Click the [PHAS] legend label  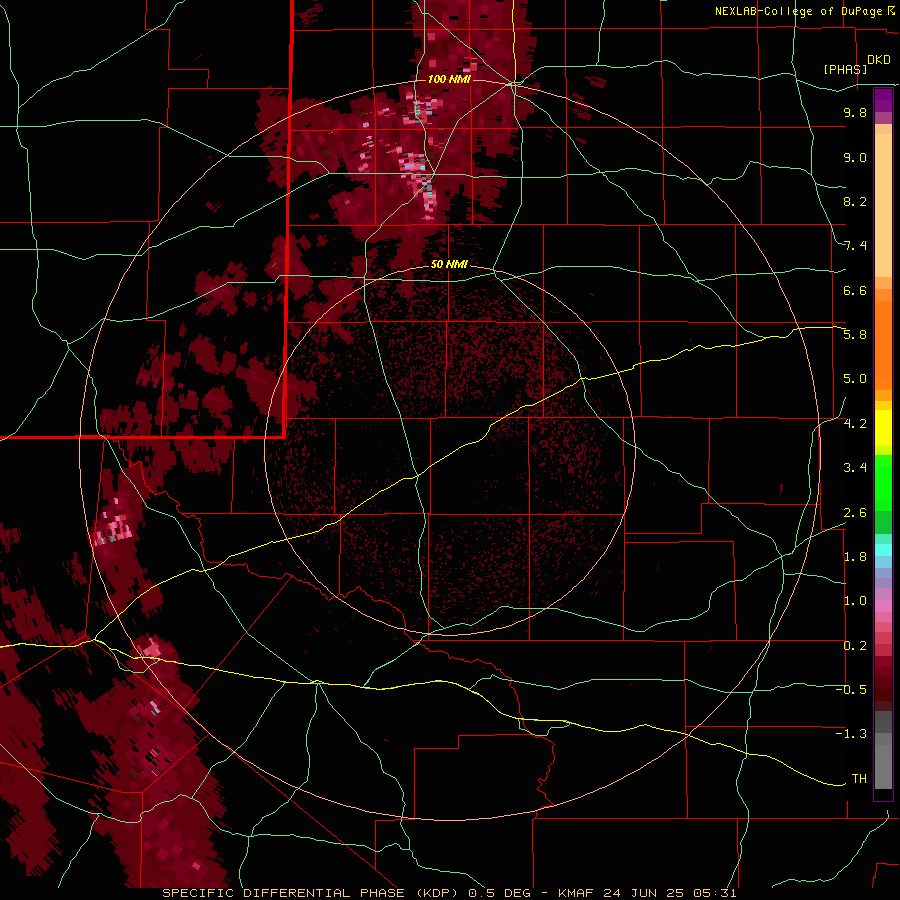[x=845, y=69]
